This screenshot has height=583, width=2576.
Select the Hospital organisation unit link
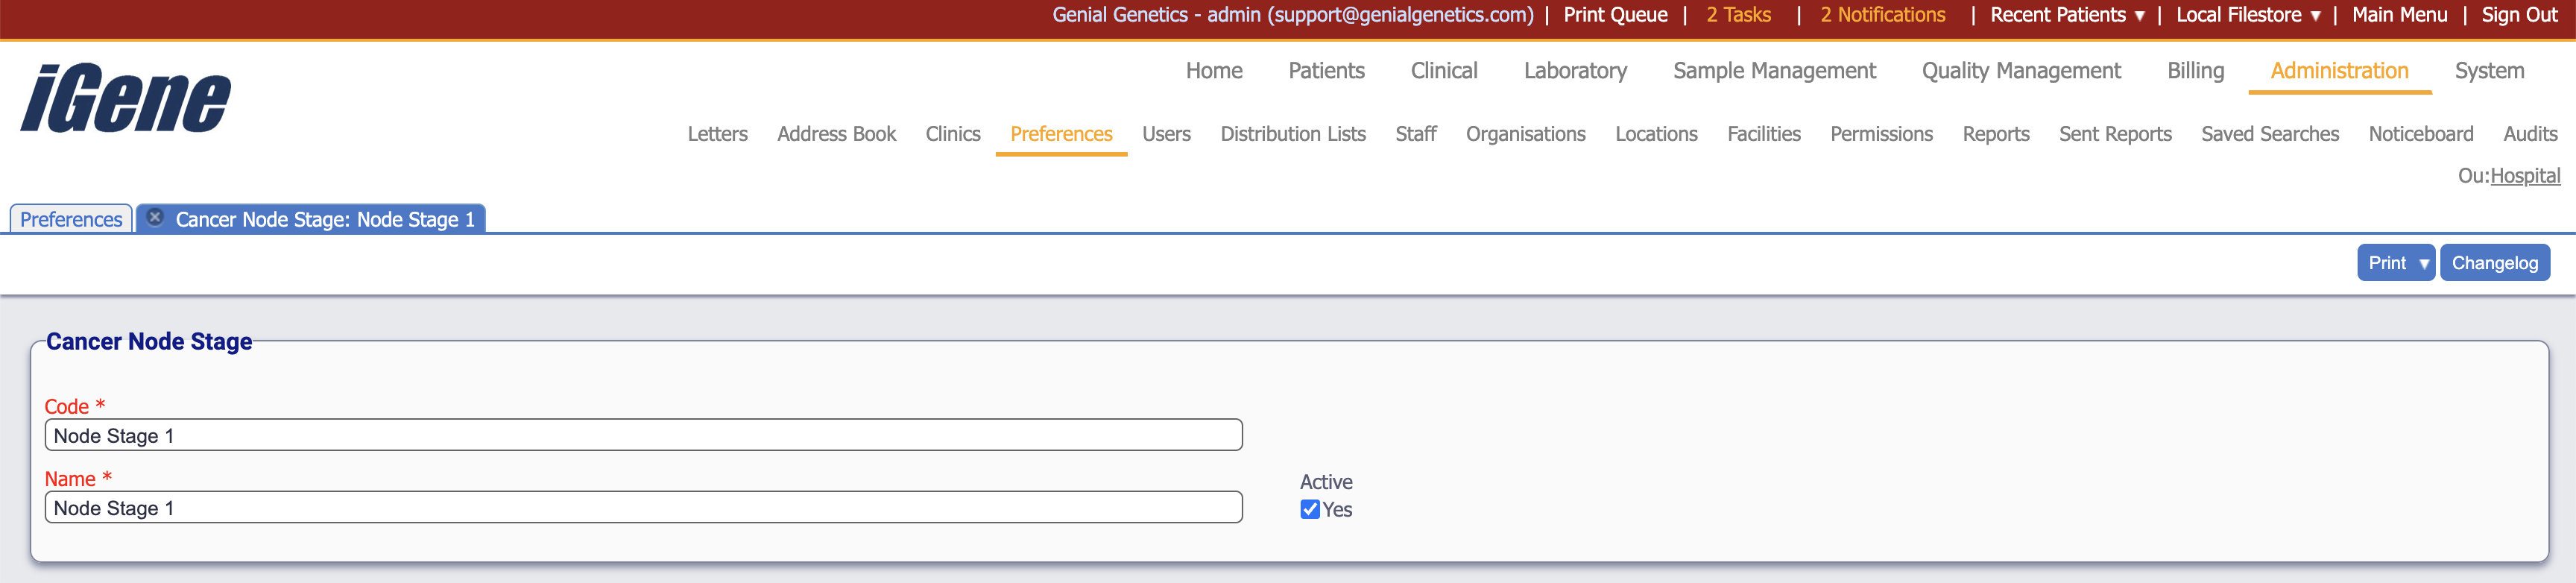[x=2524, y=176]
